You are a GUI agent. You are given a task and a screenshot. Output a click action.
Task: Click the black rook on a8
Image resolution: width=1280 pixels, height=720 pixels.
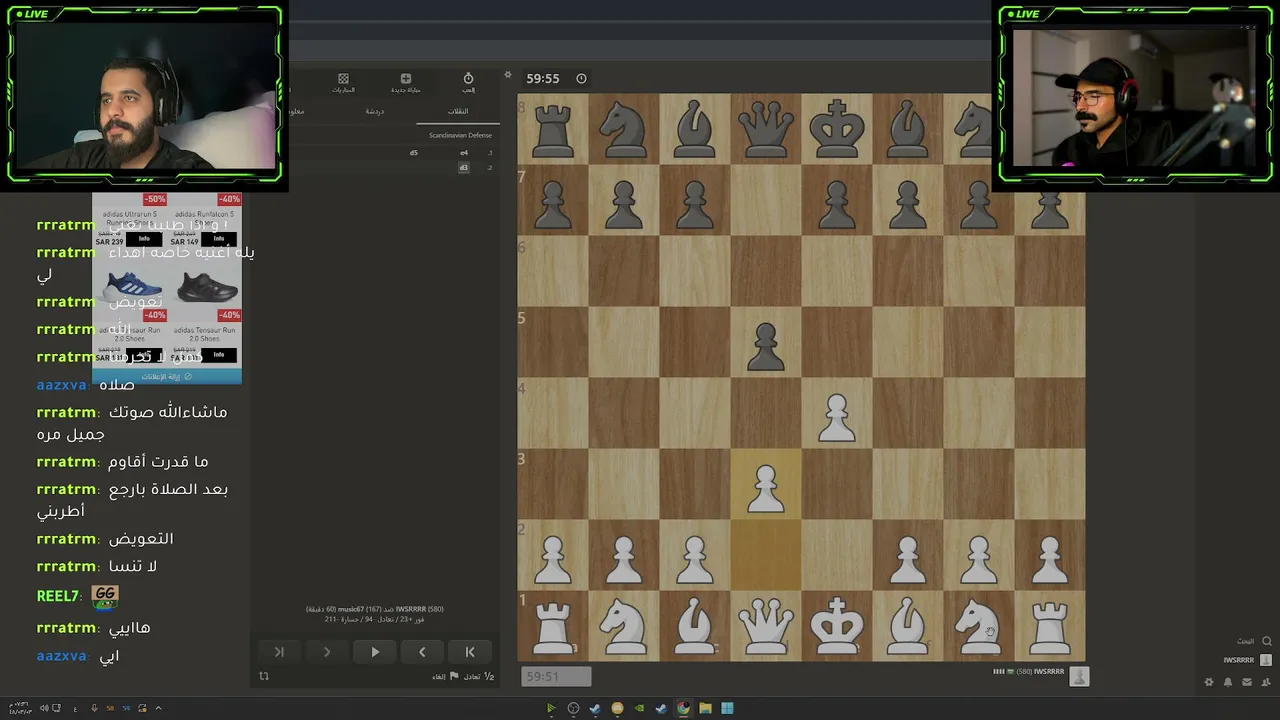pos(553,131)
